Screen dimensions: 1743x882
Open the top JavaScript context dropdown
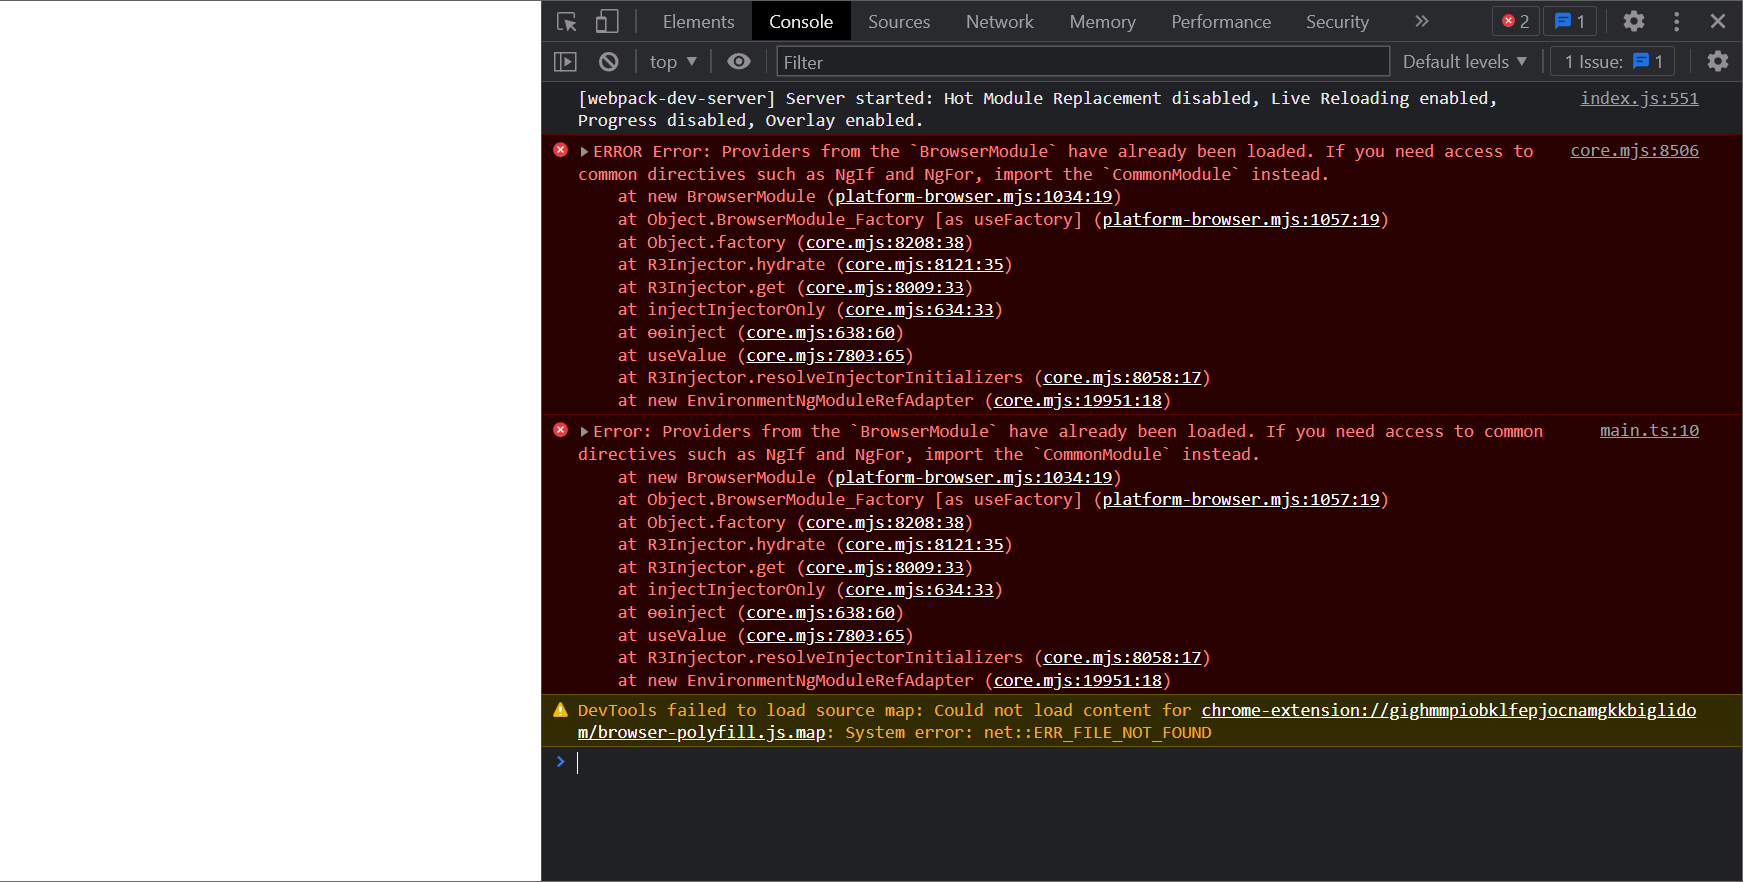click(673, 62)
